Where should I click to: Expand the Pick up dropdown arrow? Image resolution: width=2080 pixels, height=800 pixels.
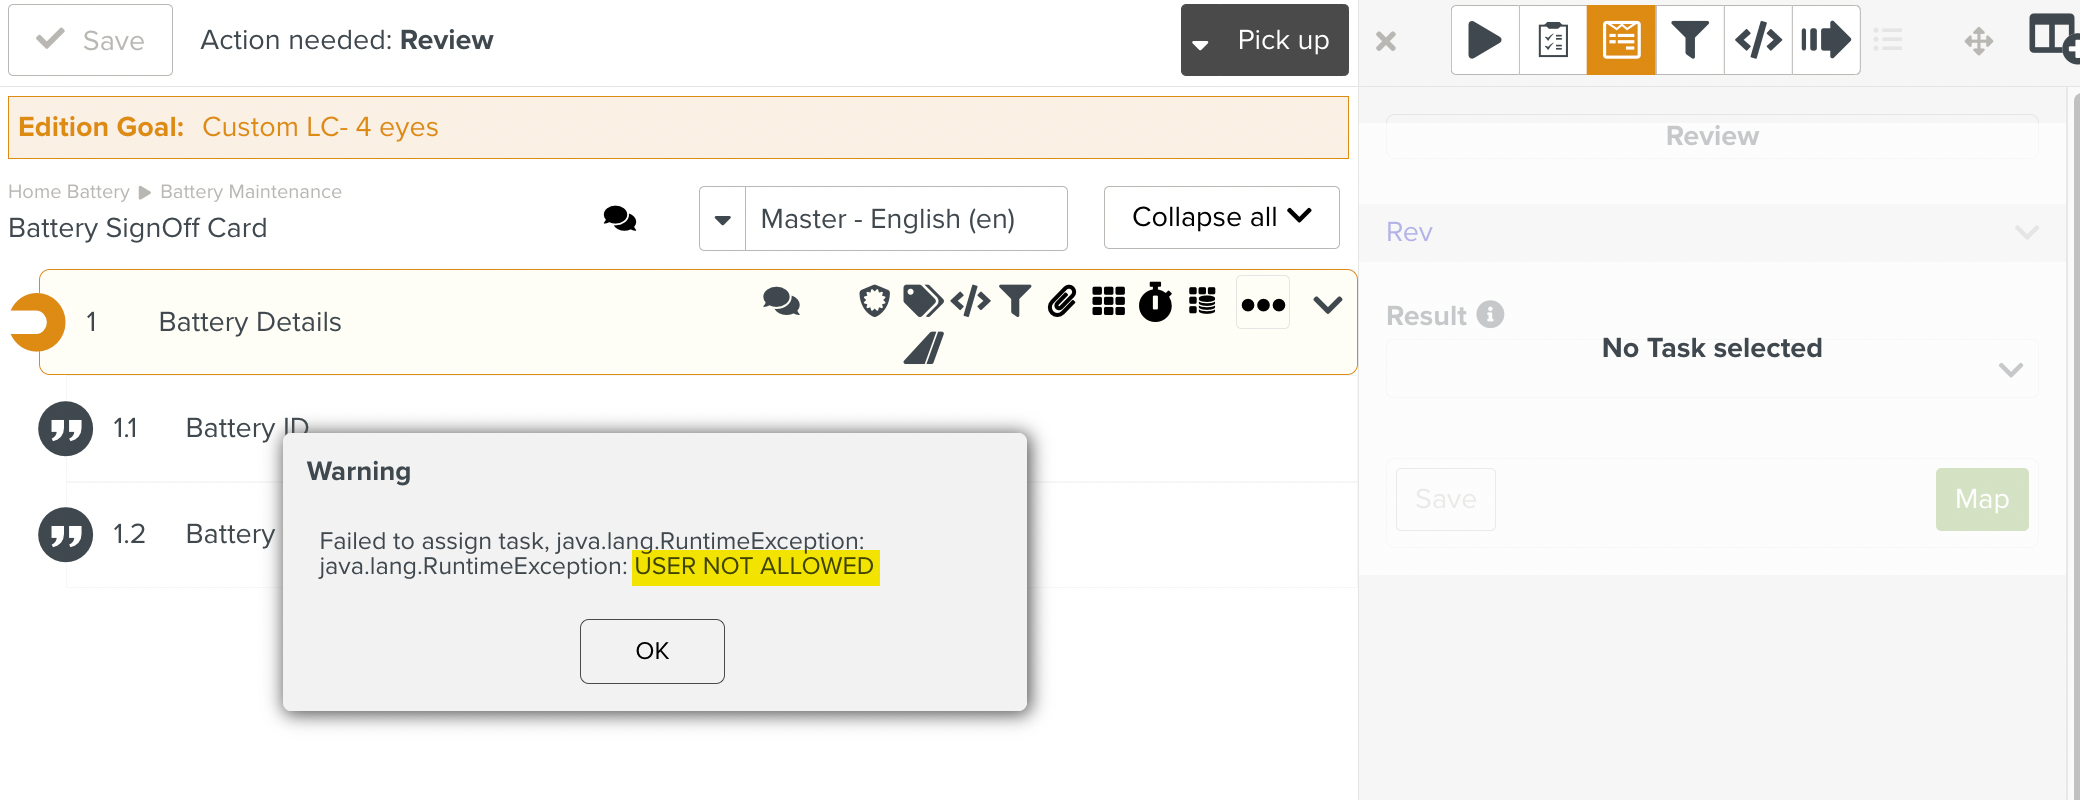point(1201,43)
